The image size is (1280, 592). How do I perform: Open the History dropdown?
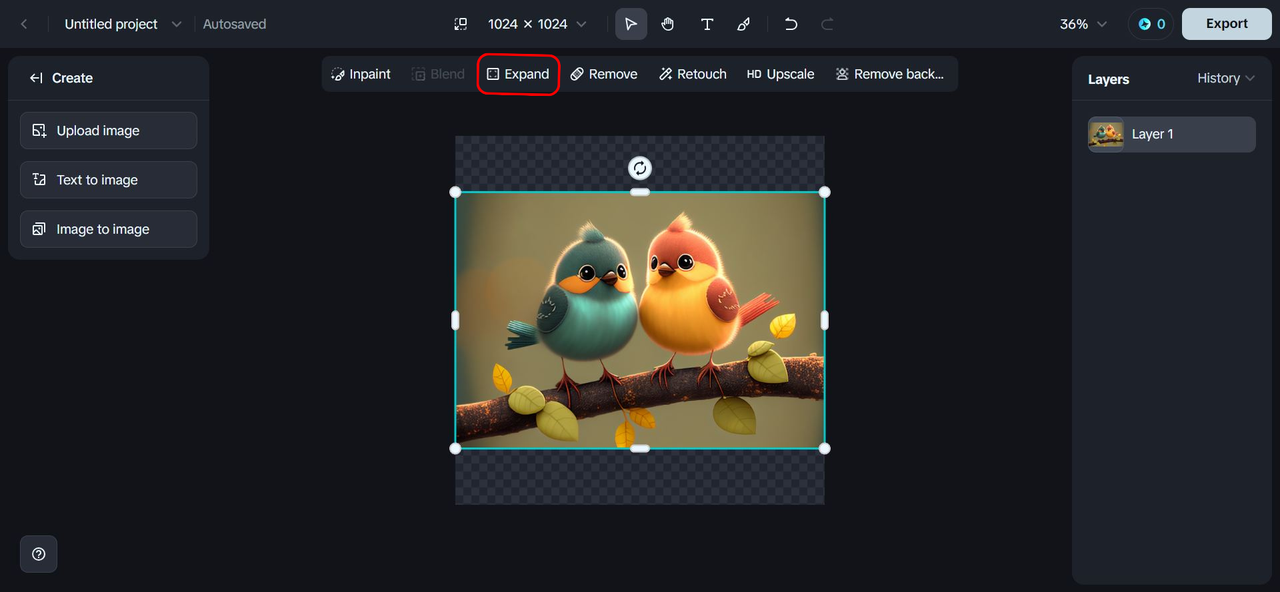click(1226, 78)
